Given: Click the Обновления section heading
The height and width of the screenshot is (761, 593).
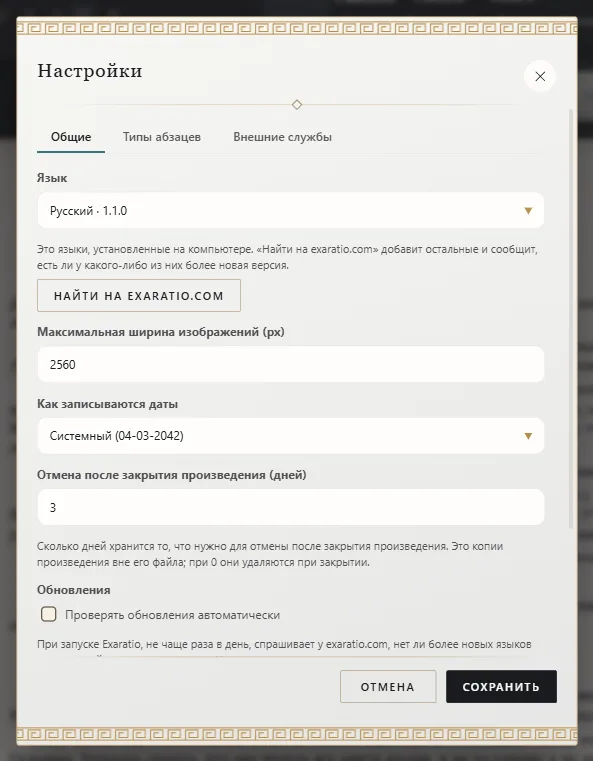Looking at the screenshot, I should [x=74, y=590].
